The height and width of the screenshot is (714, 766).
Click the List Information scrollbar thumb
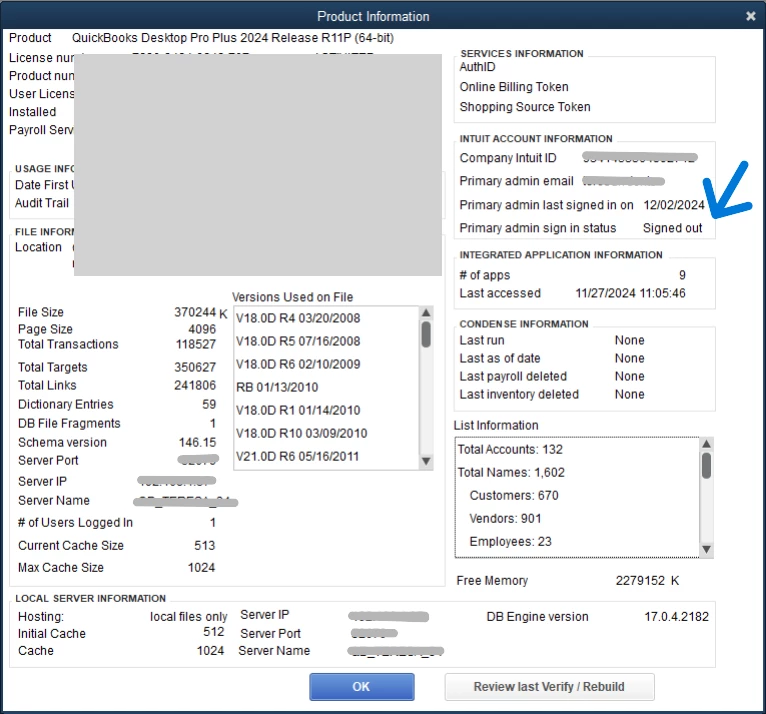point(706,465)
